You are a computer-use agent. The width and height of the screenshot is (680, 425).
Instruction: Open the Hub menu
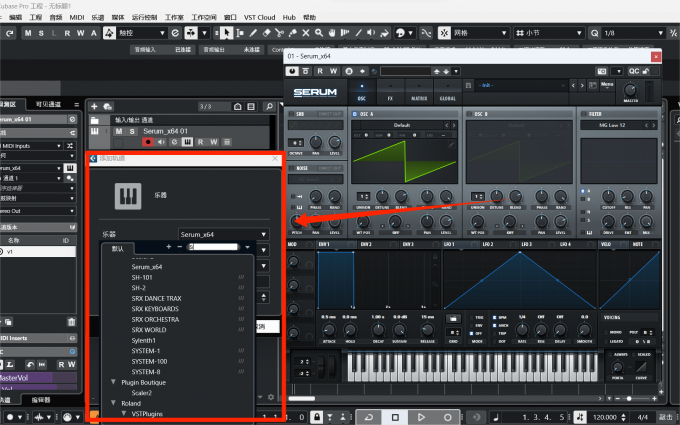(289, 17)
